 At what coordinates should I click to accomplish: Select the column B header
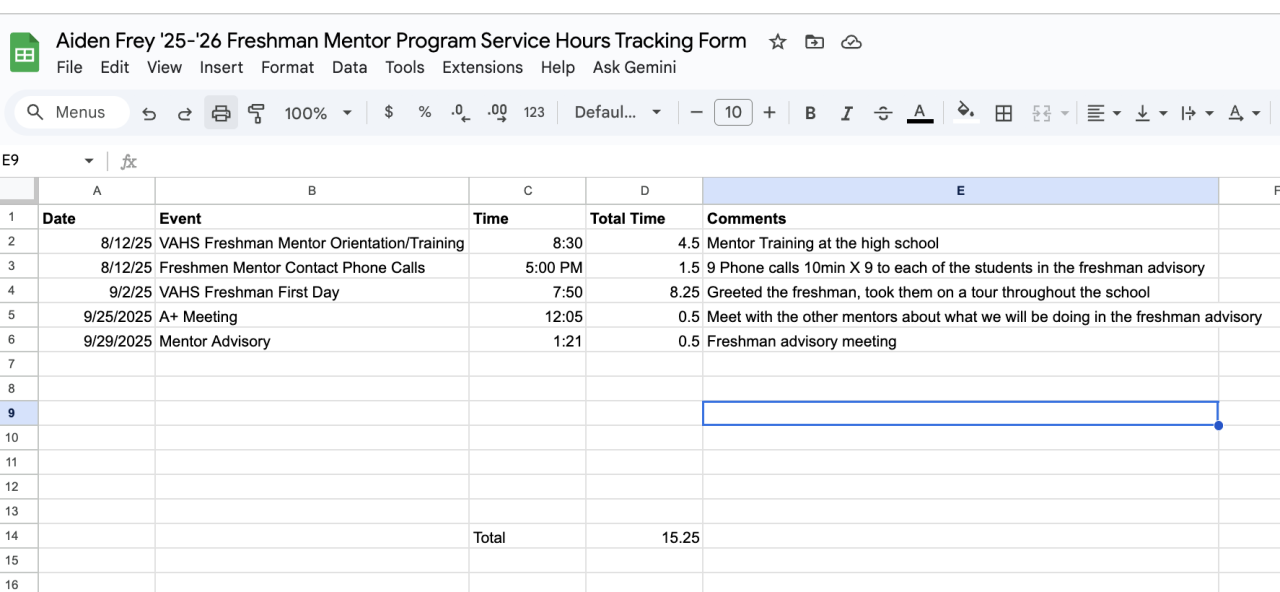(312, 191)
